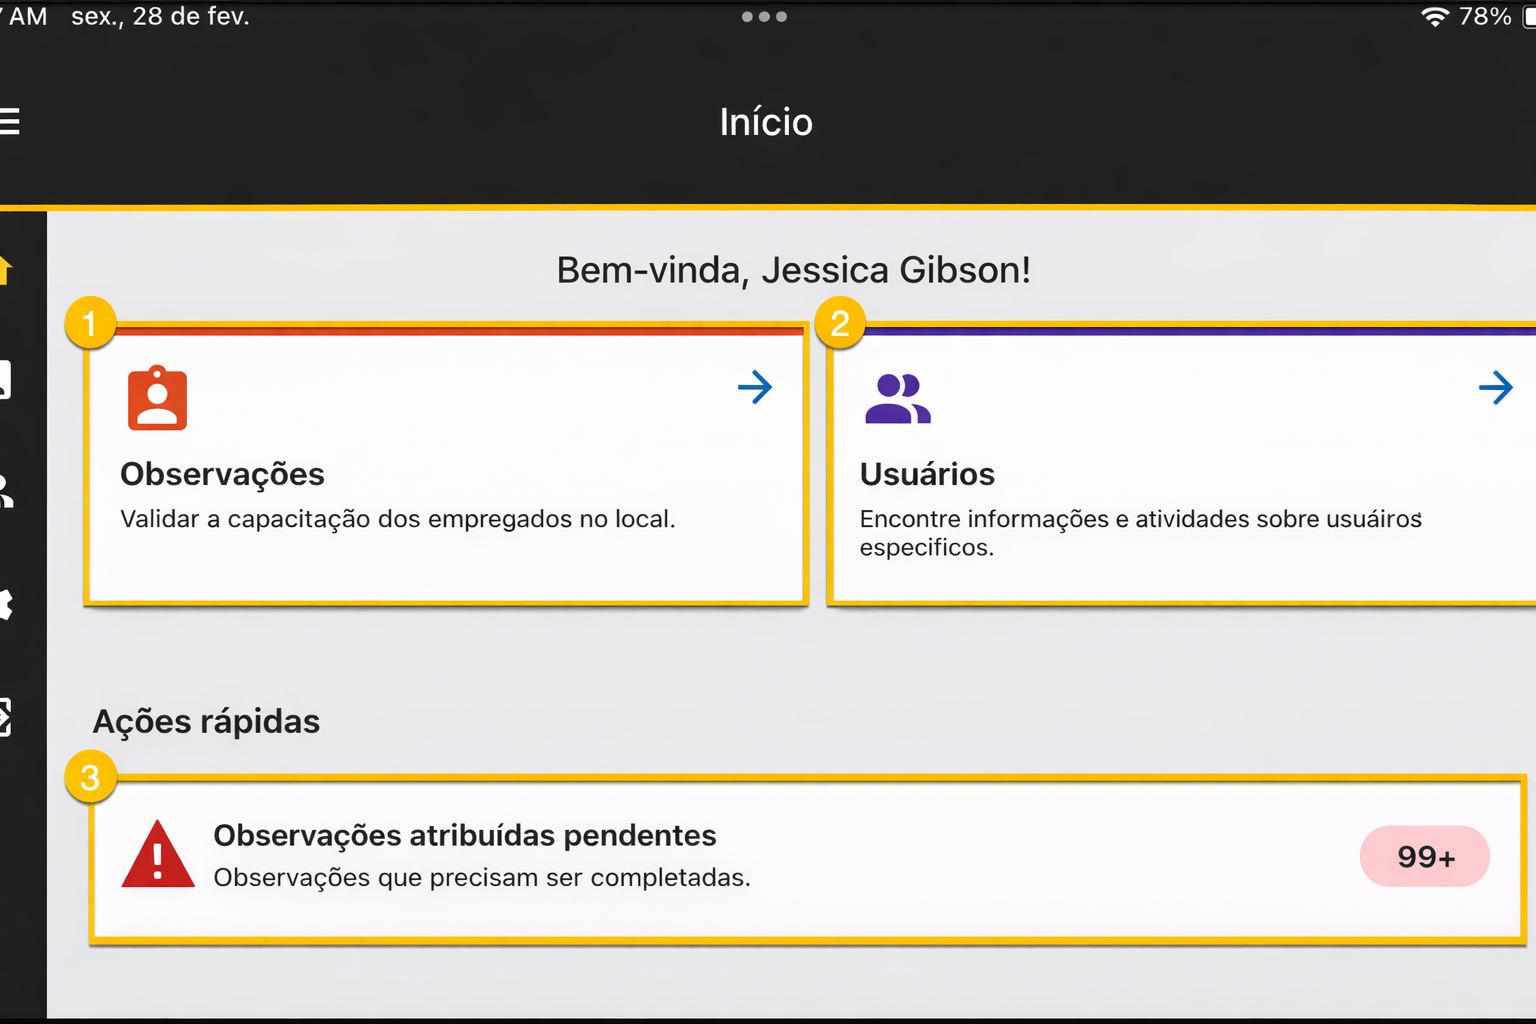Open the hamburger menu
The width and height of the screenshot is (1536, 1024).
(10, 122)
